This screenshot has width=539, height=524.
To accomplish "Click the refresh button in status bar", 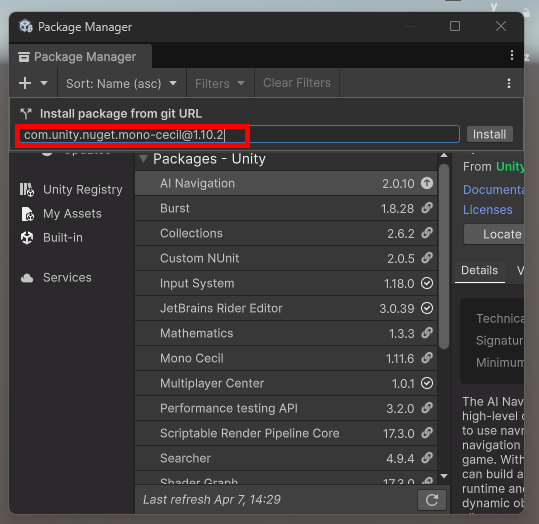I will pos(432,500).
